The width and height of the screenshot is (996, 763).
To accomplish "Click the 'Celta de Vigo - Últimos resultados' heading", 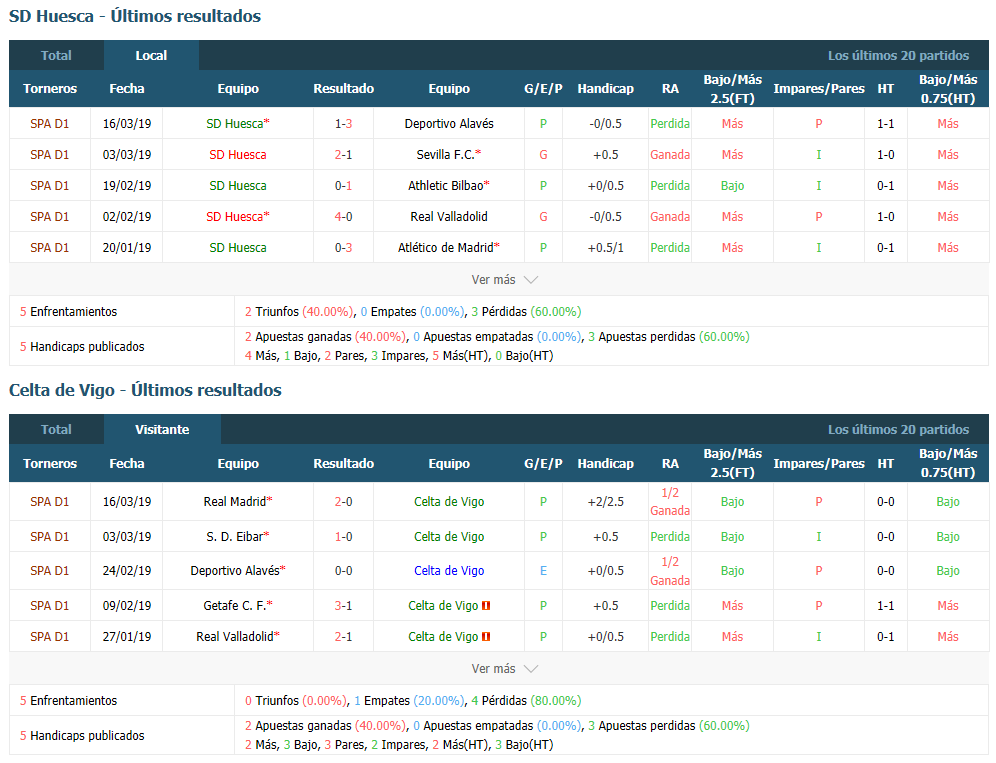I will [145, 390].
